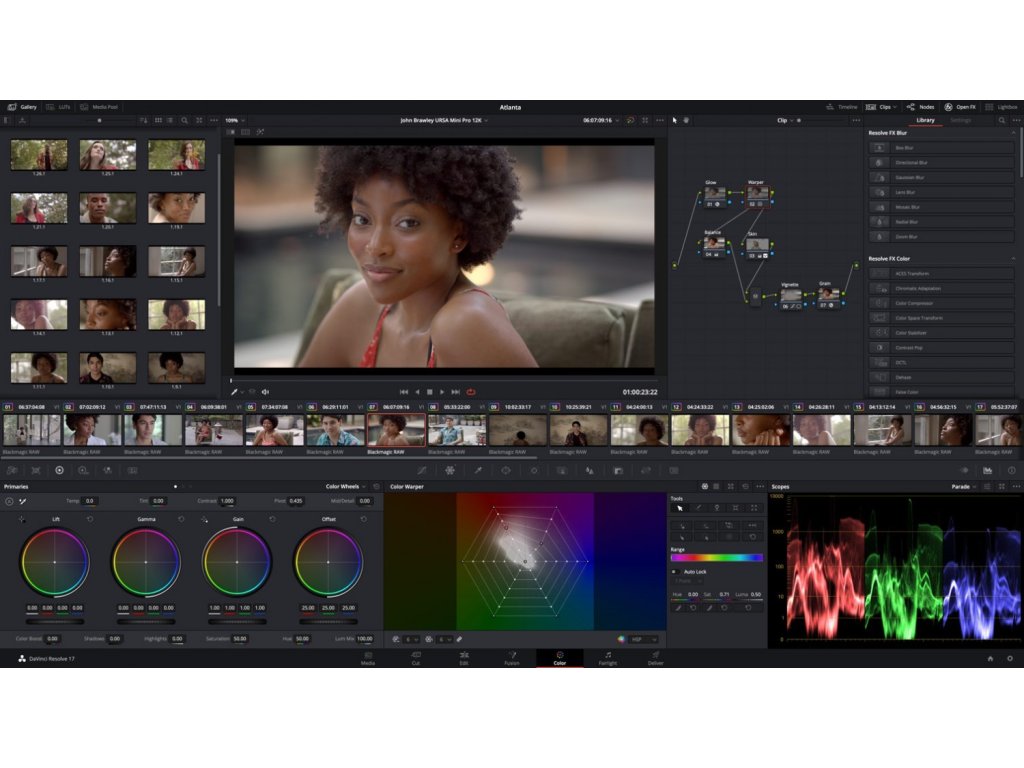Toggle the Timeline view button
The height and width of the screenshot is (768, 1024).
coord(841,107)
